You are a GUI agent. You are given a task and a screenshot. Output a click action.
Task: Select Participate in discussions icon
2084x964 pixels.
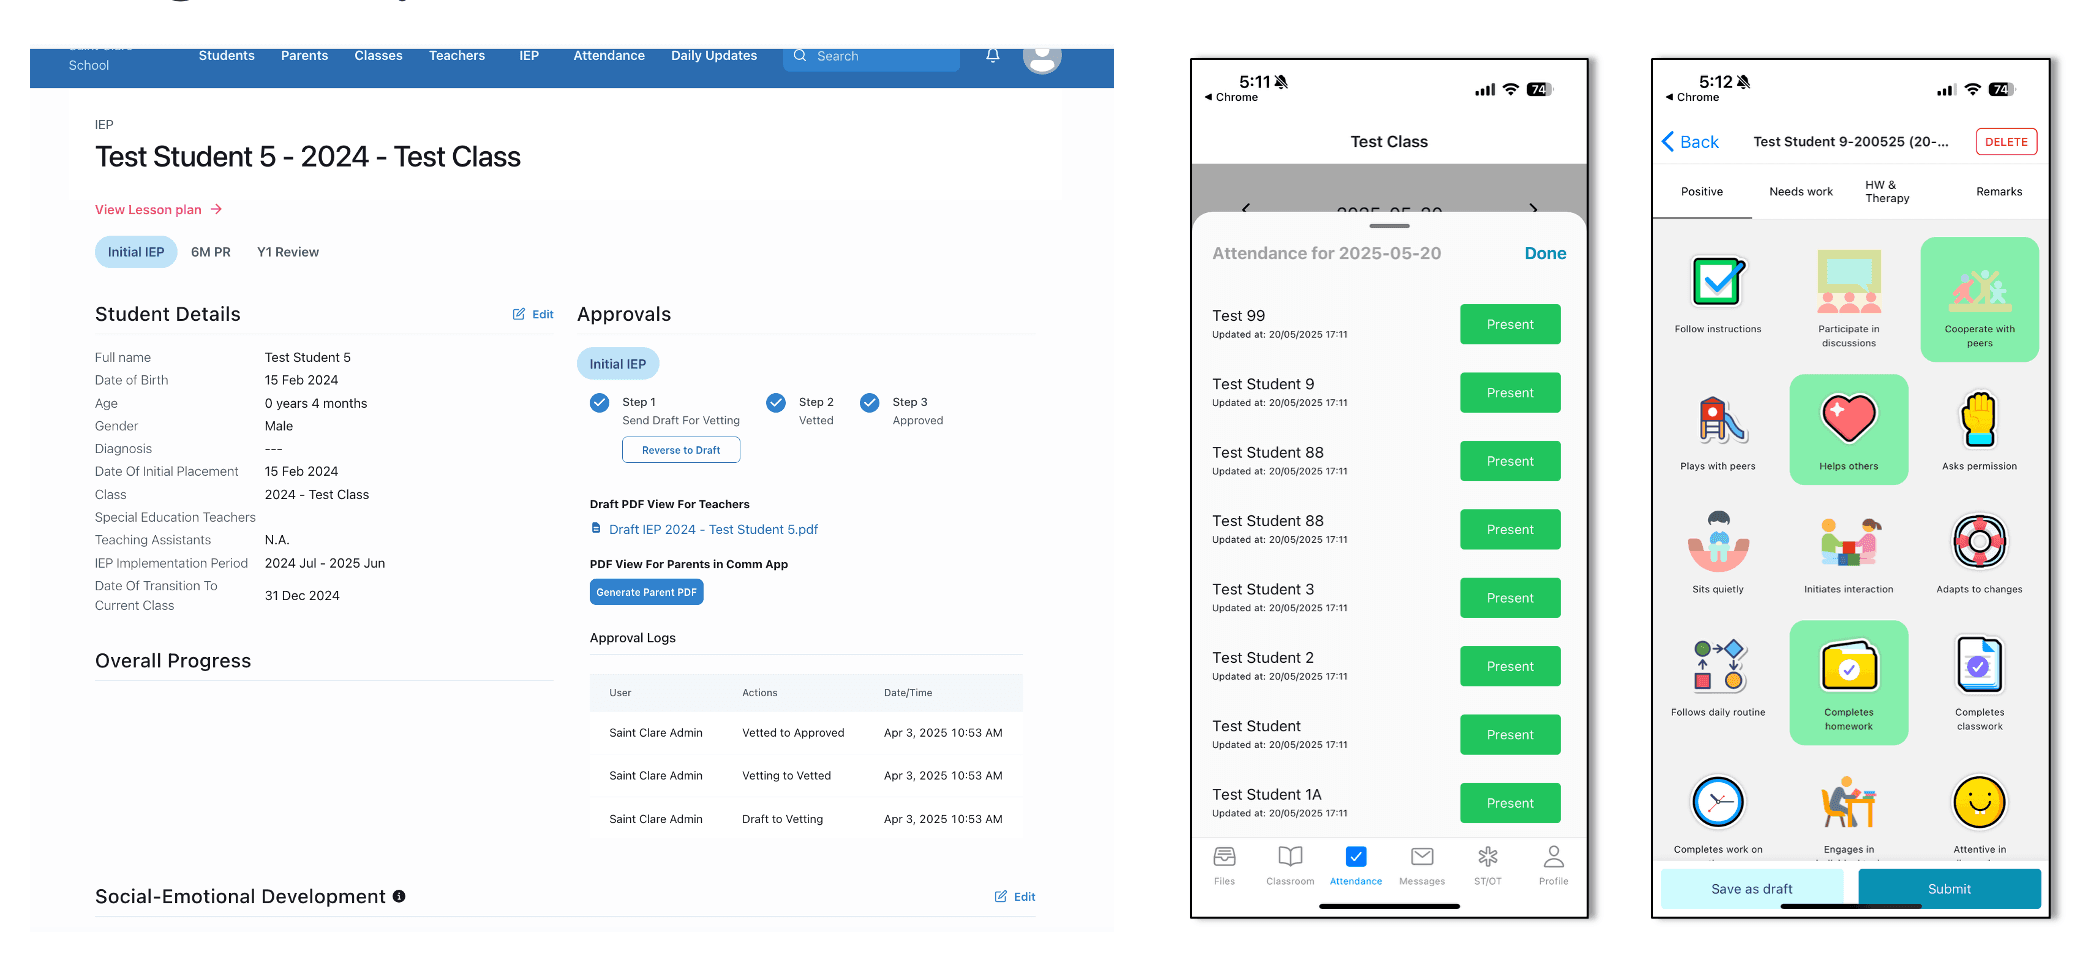1848,282
